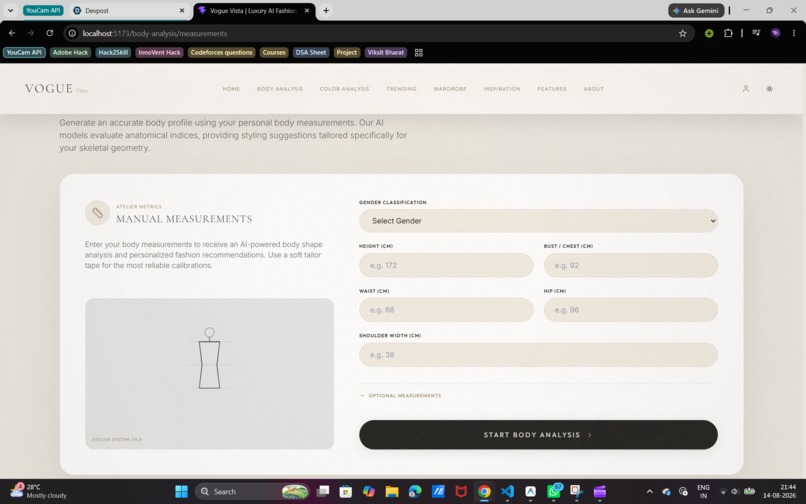Open the Extensions puzzle icon

click(728, 33)
